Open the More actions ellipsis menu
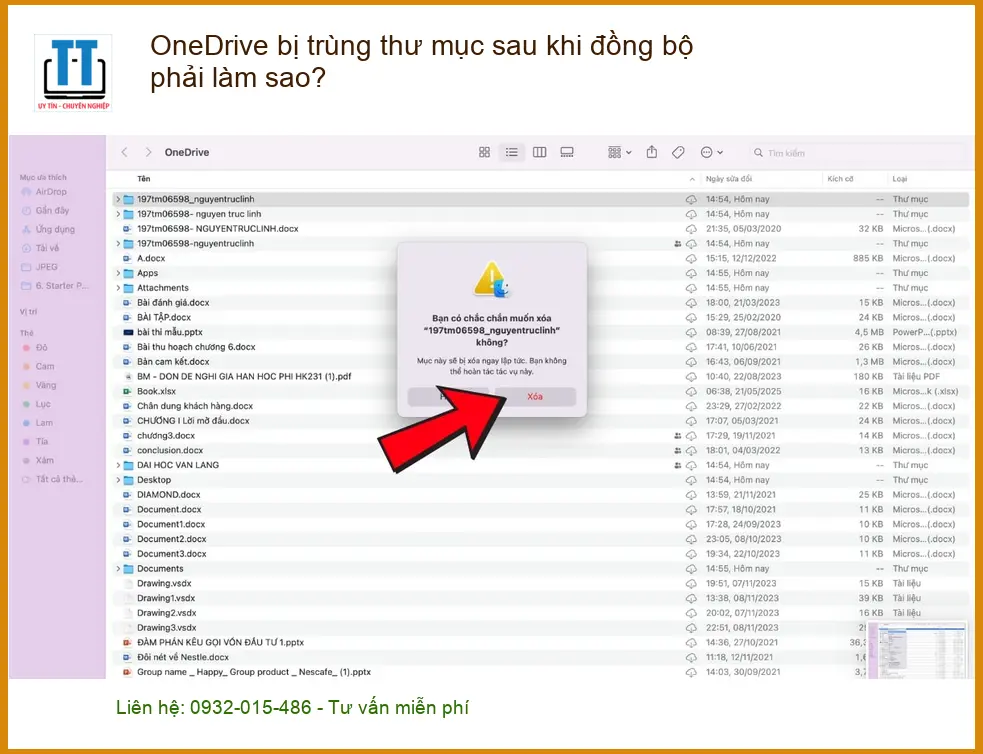Viewport: 983px width, 754px height. 712,152
